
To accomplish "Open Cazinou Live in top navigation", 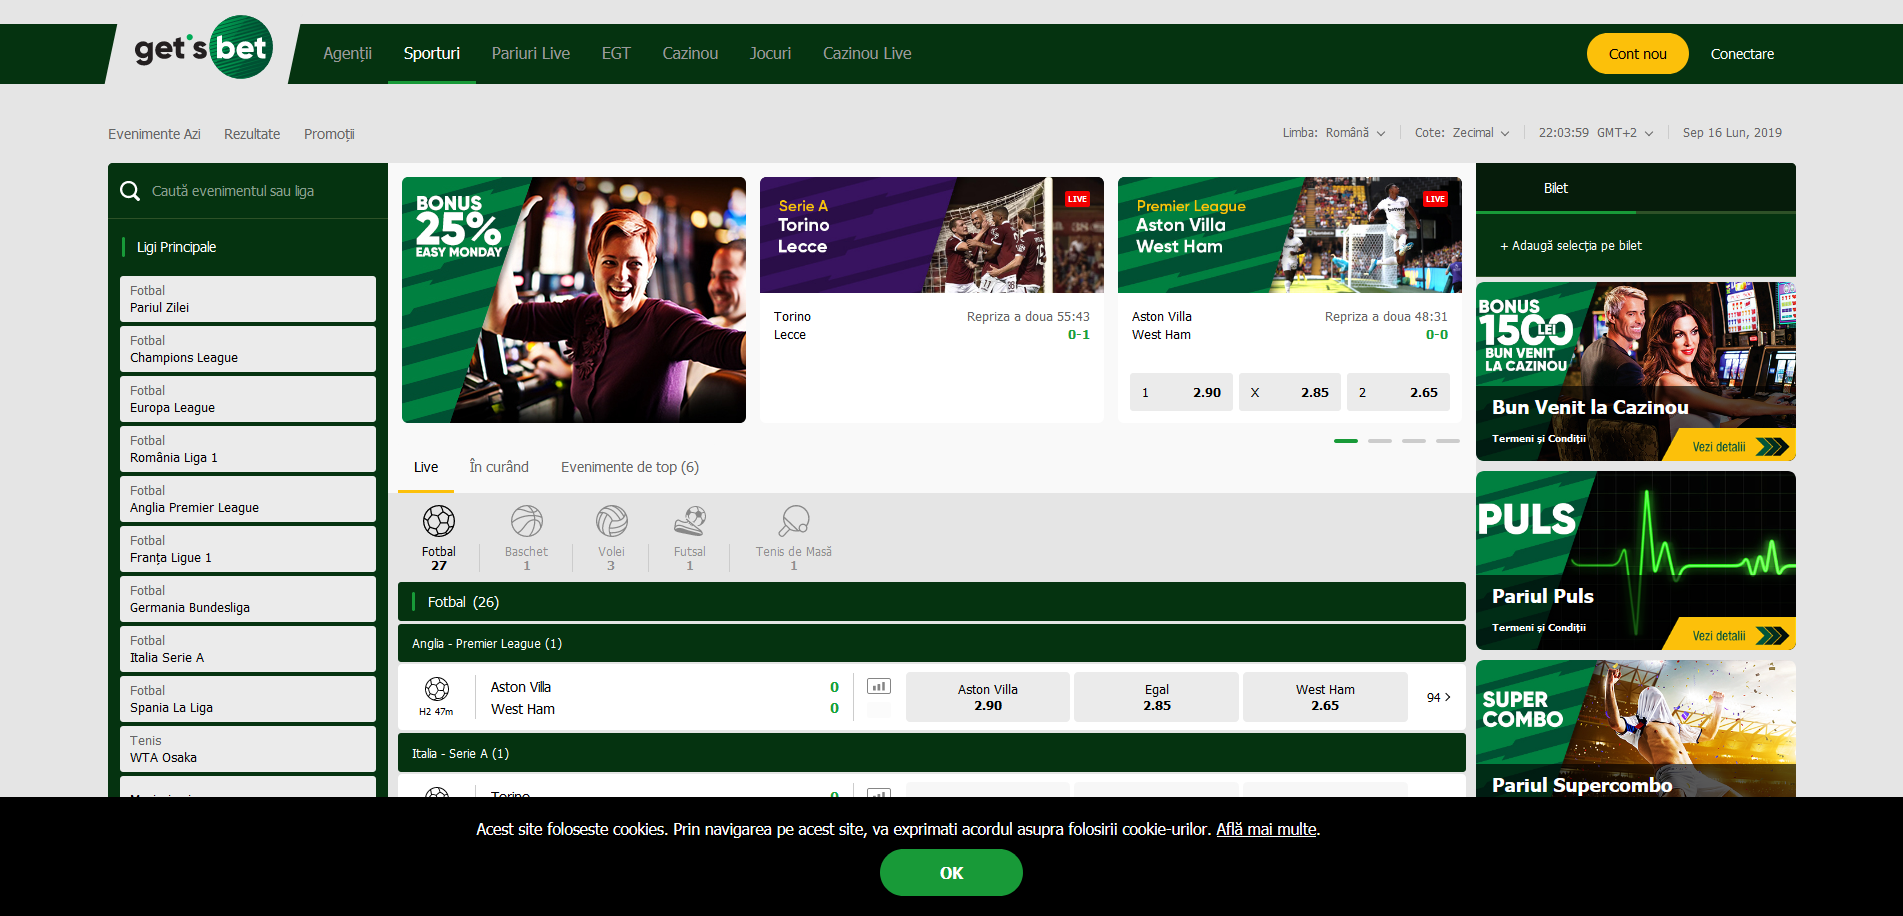I will (x=867, y=54).
